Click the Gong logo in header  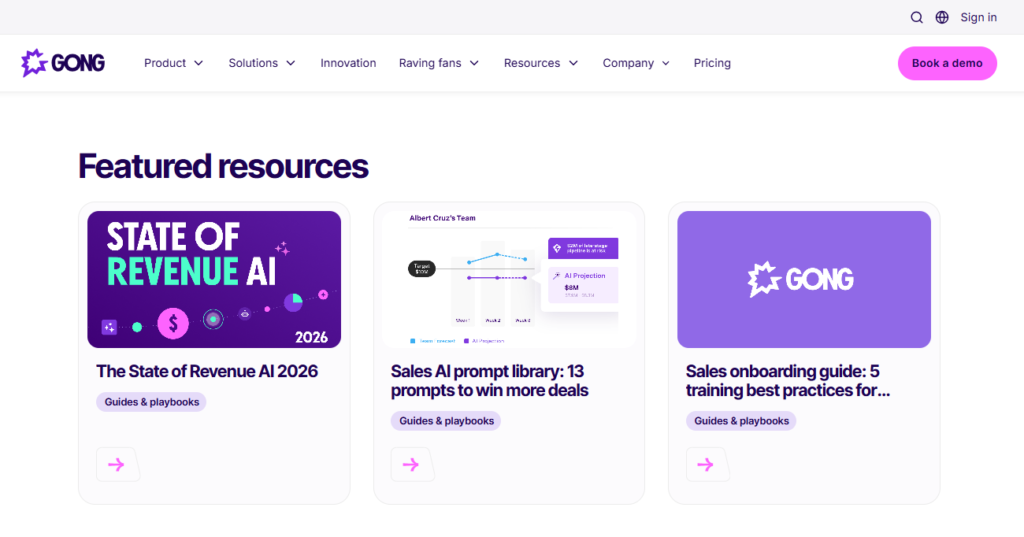(63, 63)
